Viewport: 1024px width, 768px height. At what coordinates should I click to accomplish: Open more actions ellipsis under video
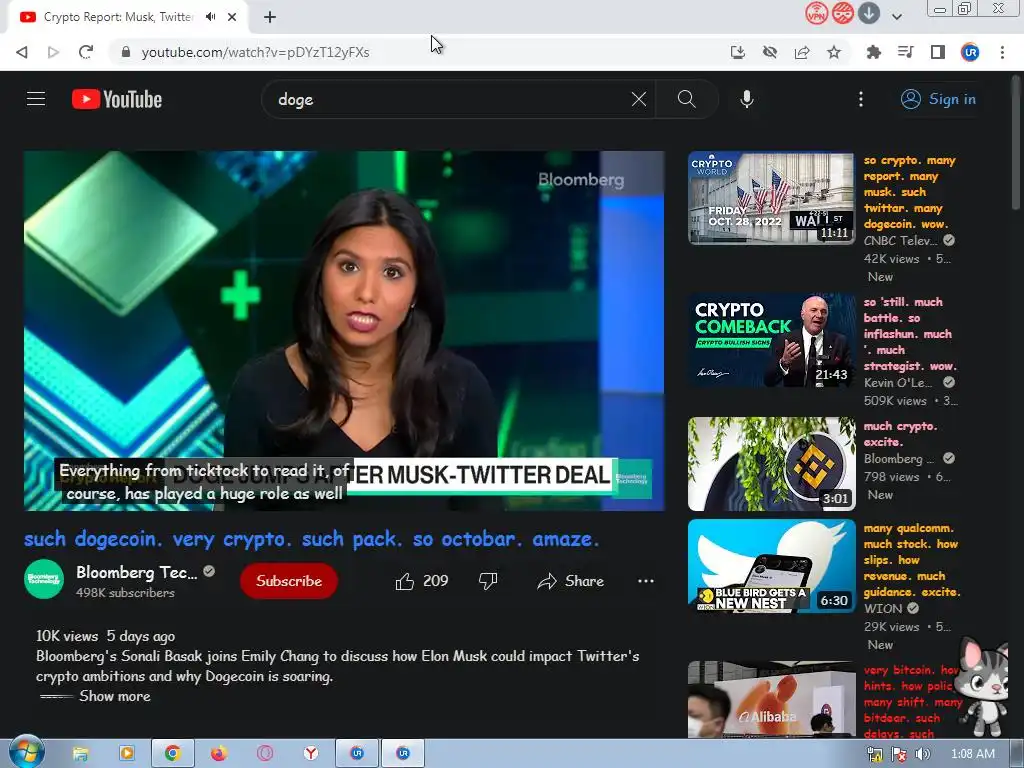point(645,581)
